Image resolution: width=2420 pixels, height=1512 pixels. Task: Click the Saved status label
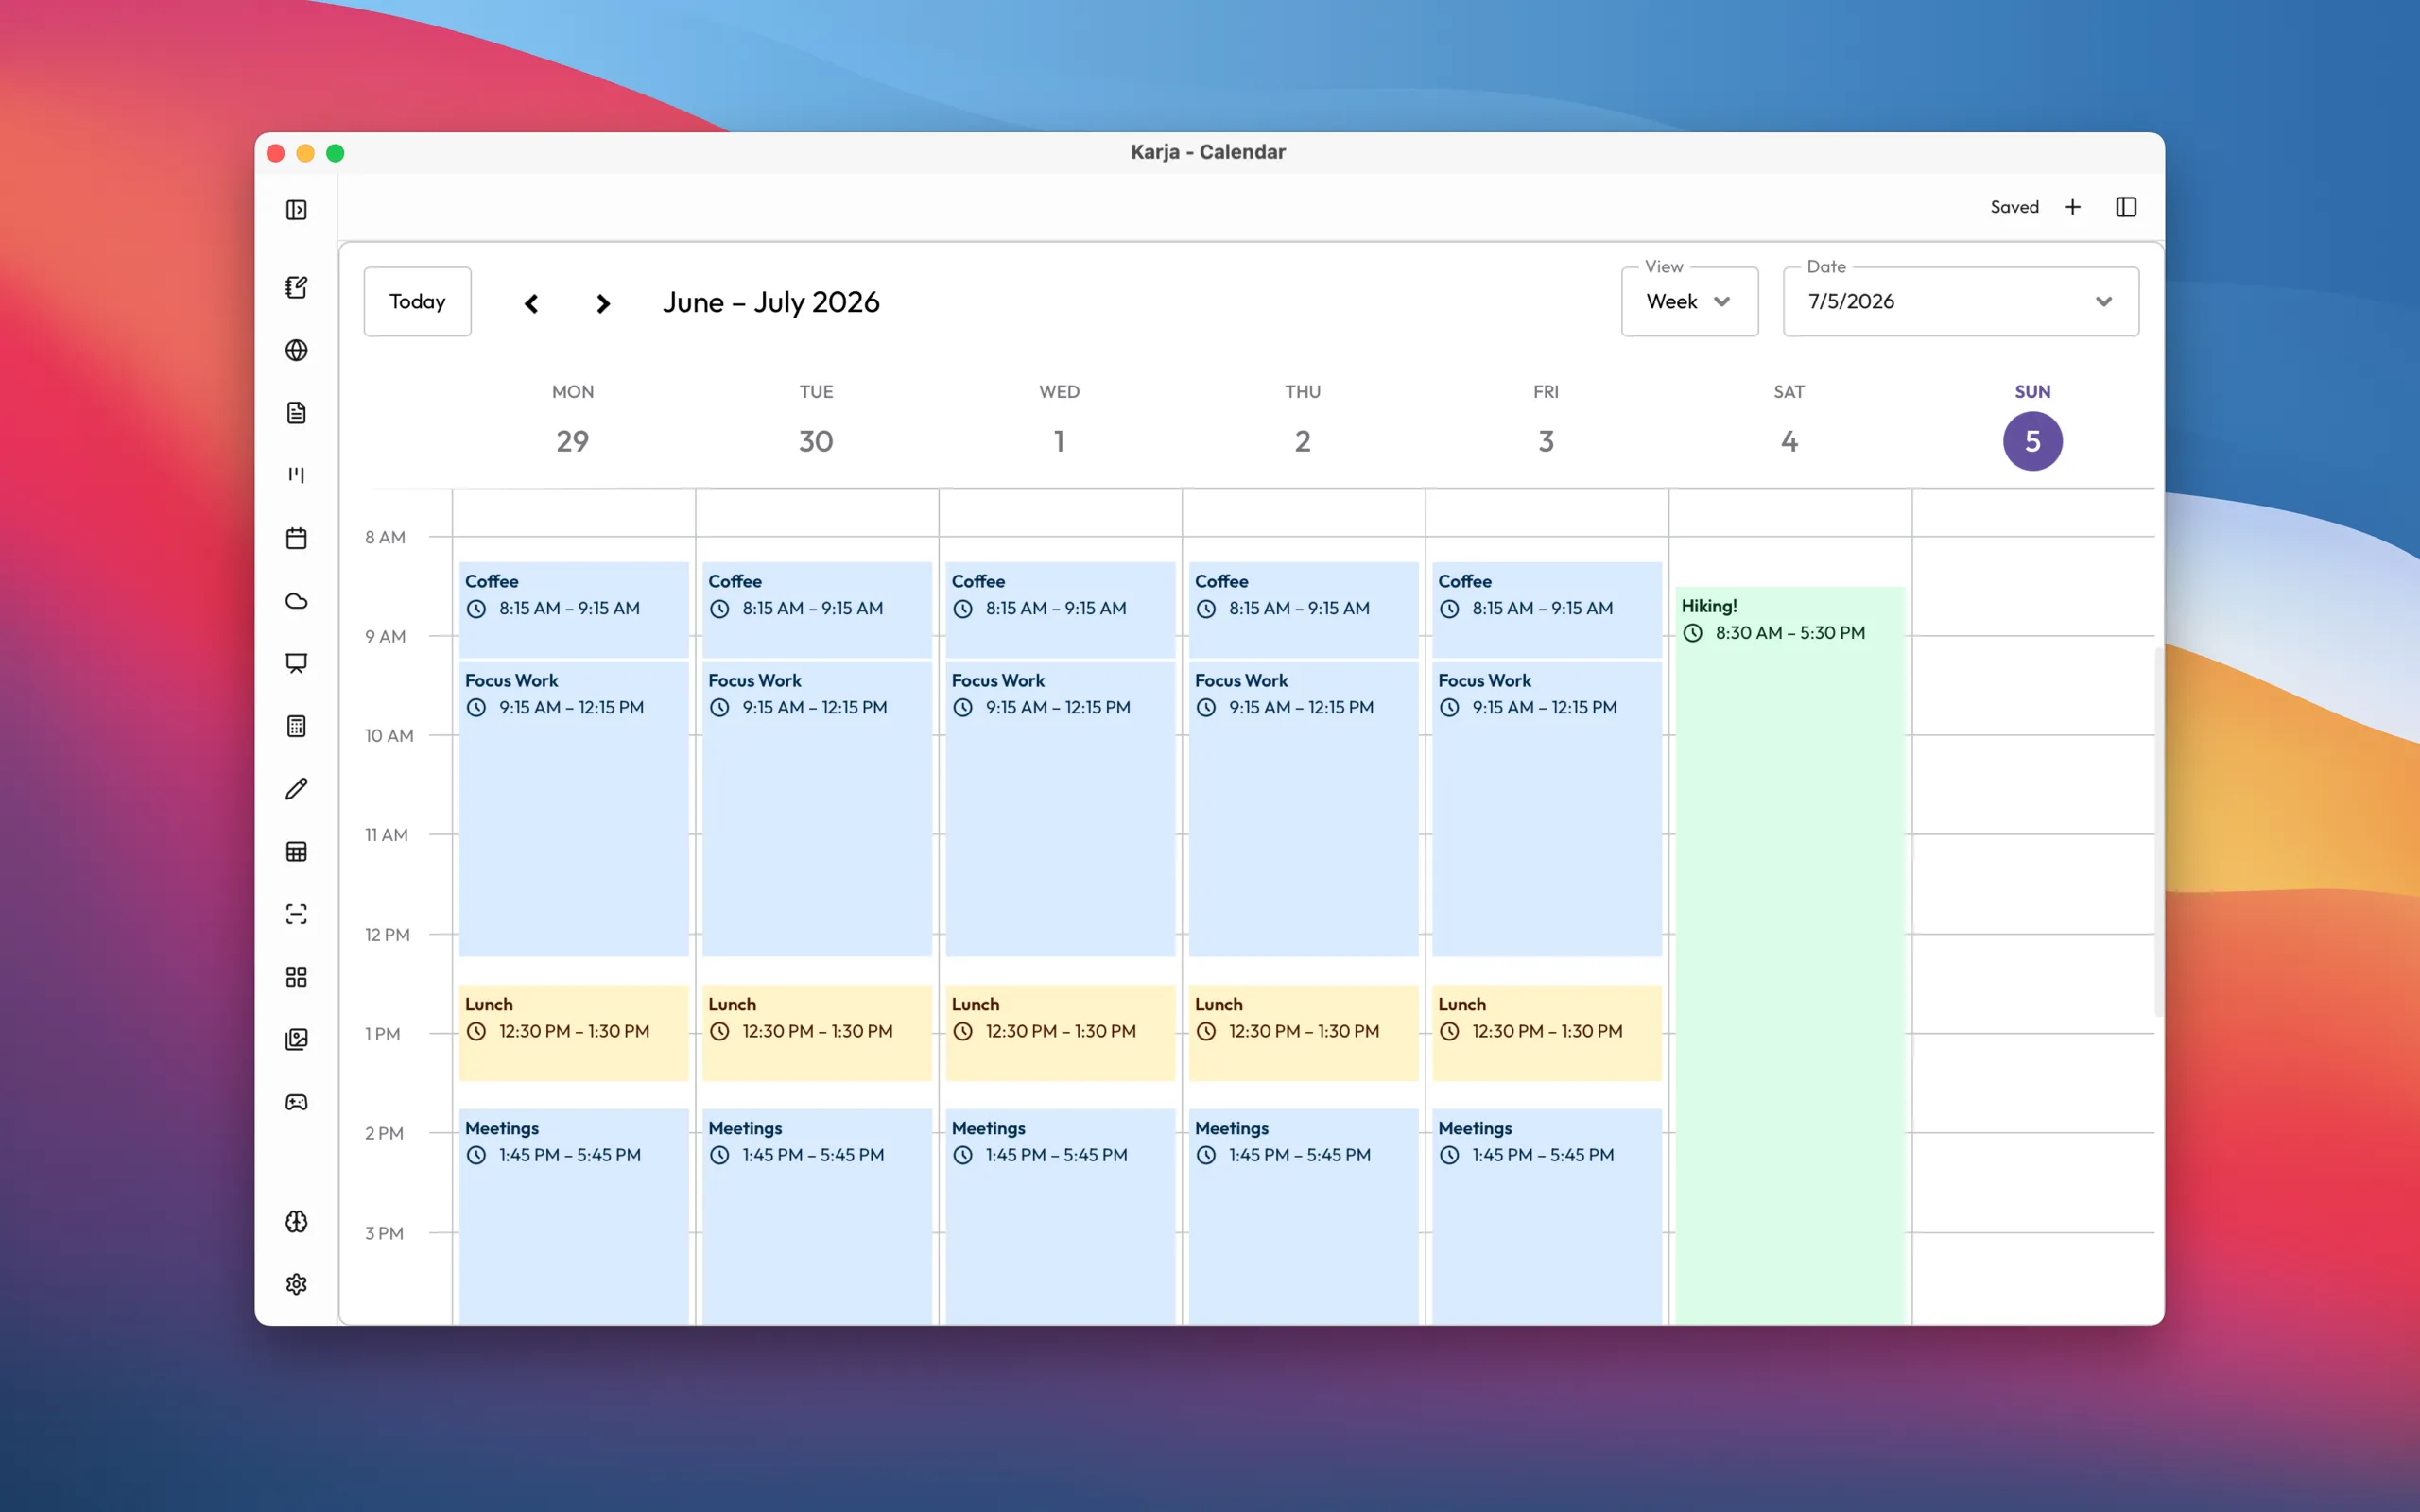[2014, 207]
